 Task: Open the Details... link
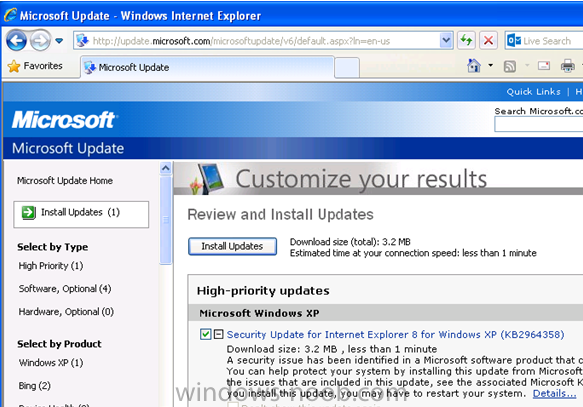pos(554,393)
